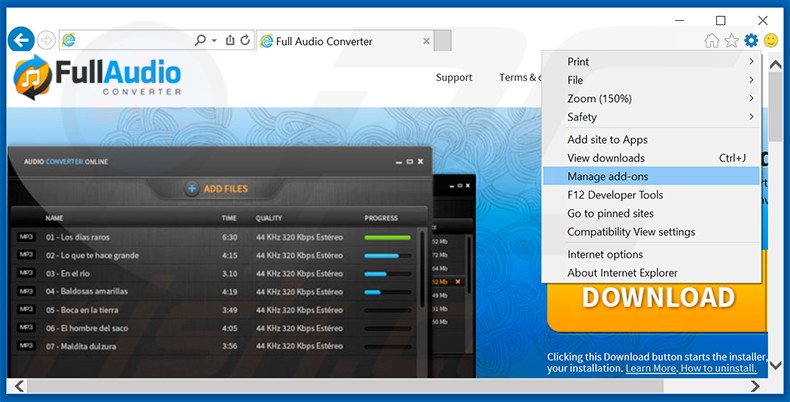
Task: Click the search magnifier in address bar
Action: (200, 40)
